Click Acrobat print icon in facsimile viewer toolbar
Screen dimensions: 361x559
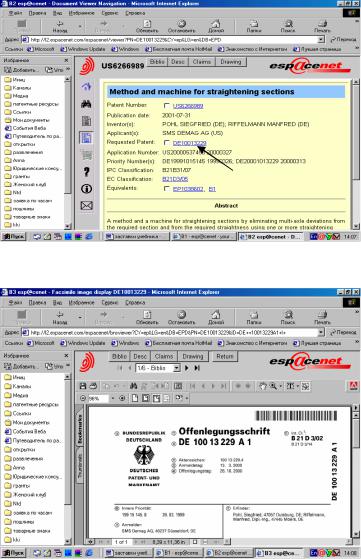coord(93,386)
